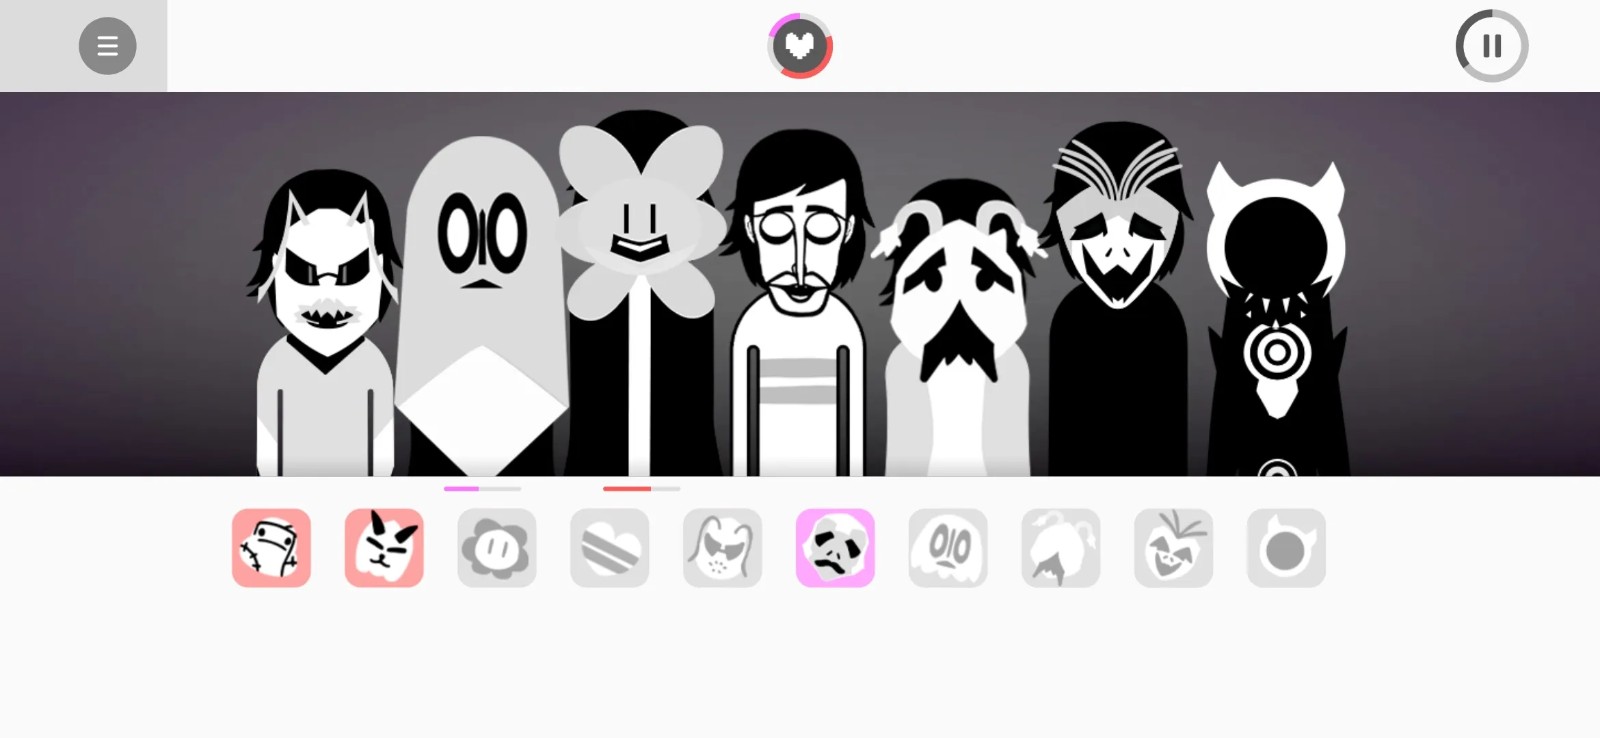
Task: Select the pink horned cat sound icon
Action: (x=384, y=548)
